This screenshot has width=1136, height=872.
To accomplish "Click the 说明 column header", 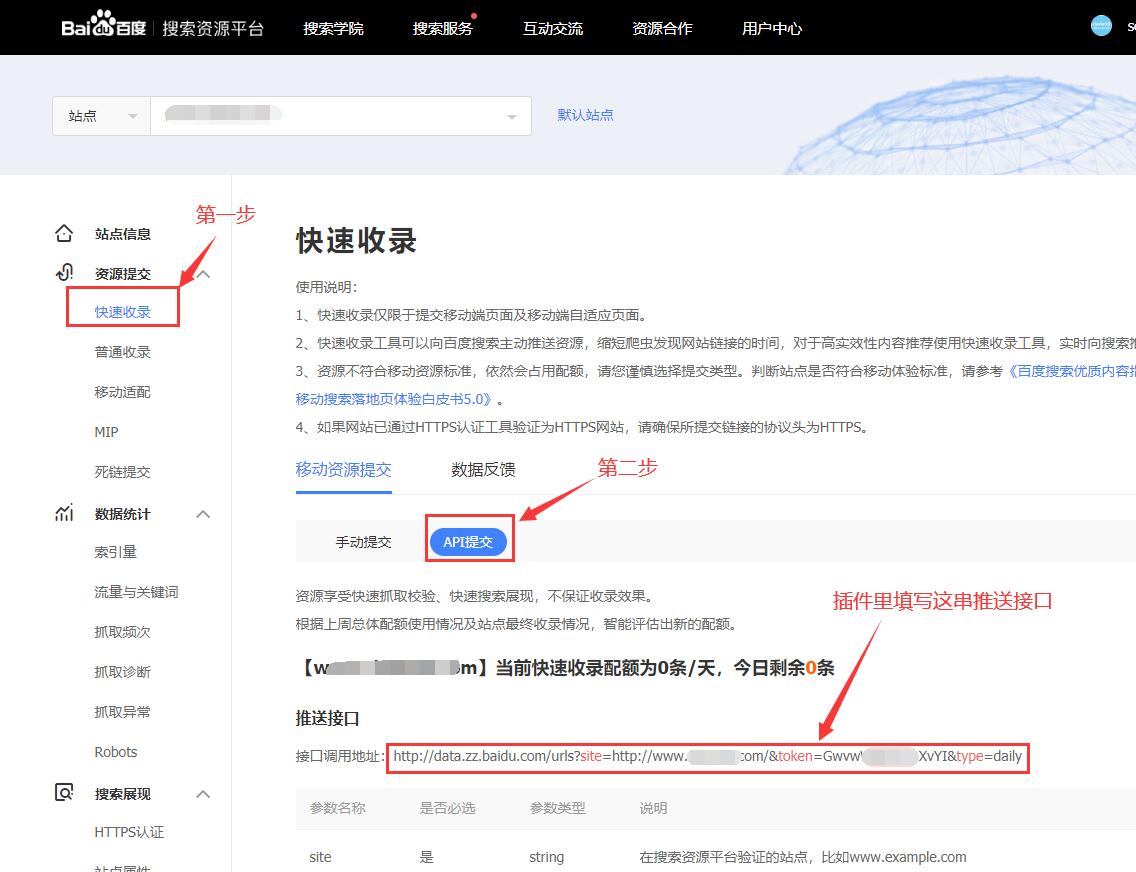I will click(653, 808).
